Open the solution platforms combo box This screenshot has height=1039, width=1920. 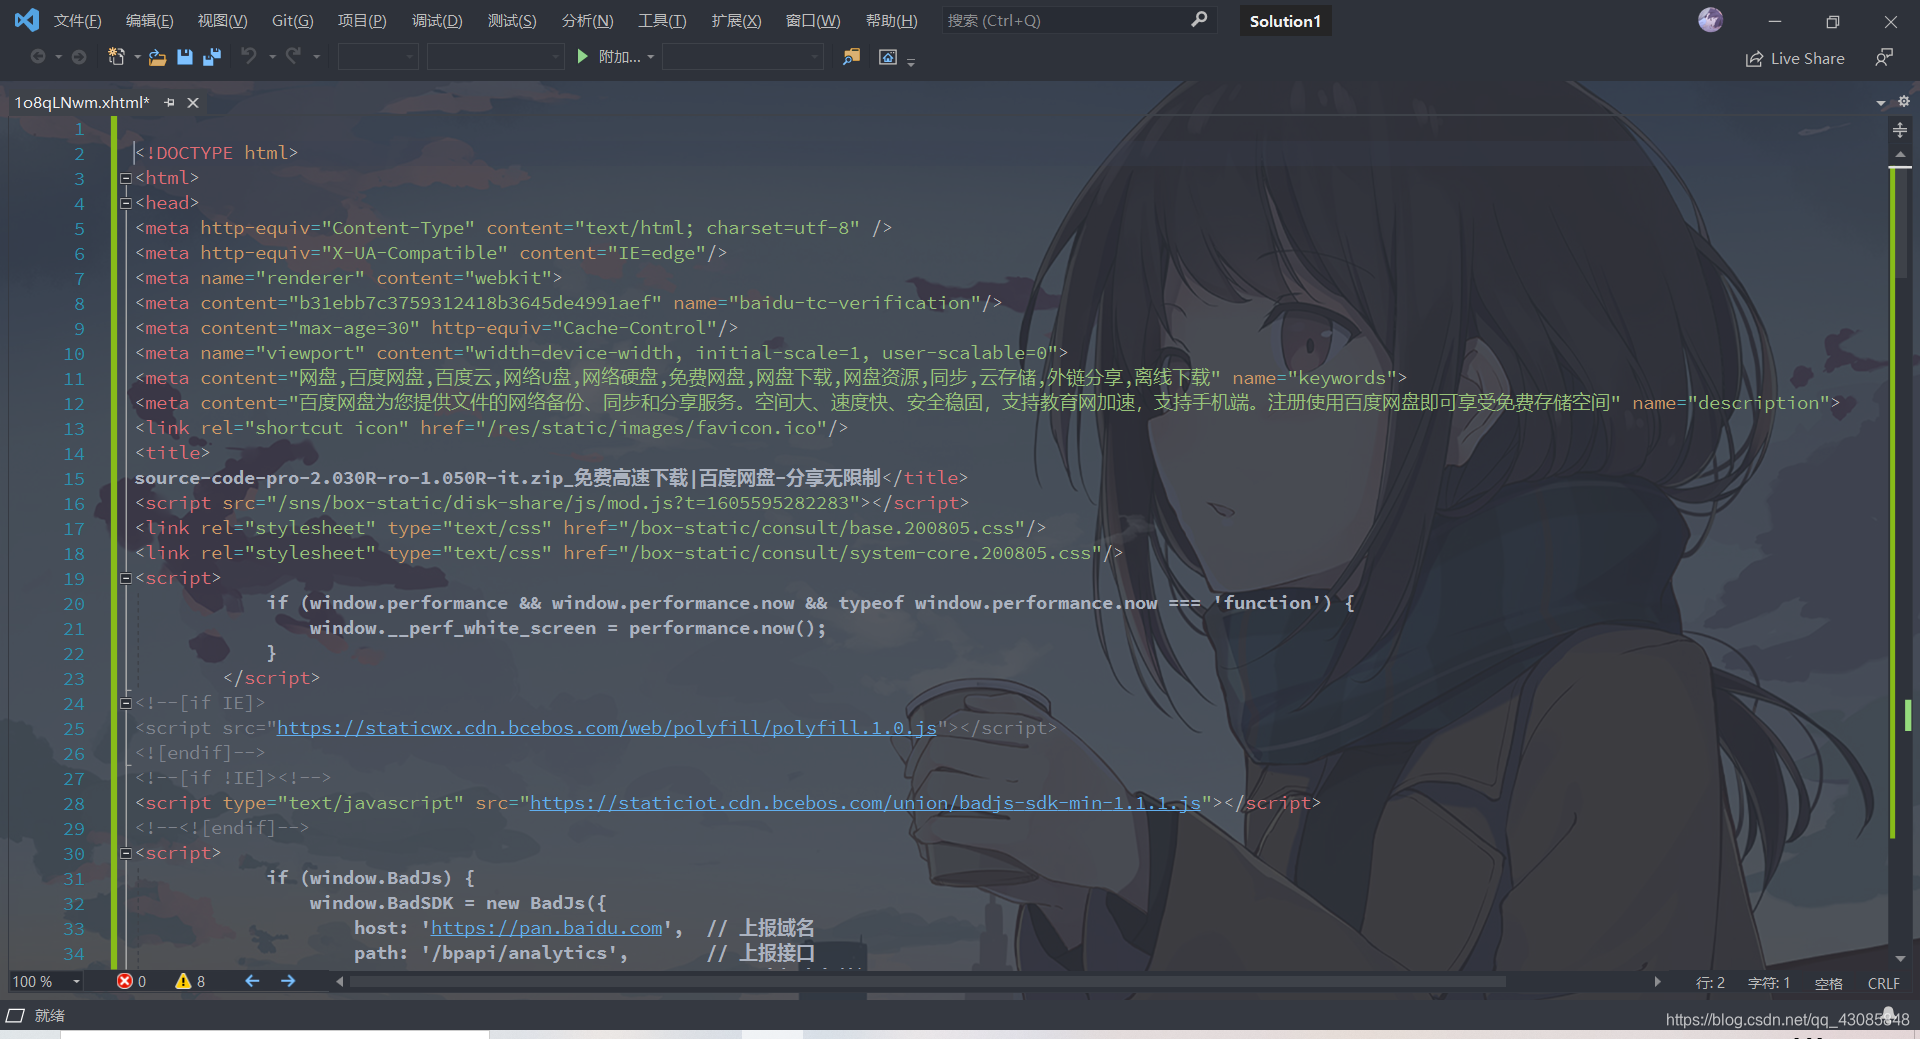(x=496, y=57)
